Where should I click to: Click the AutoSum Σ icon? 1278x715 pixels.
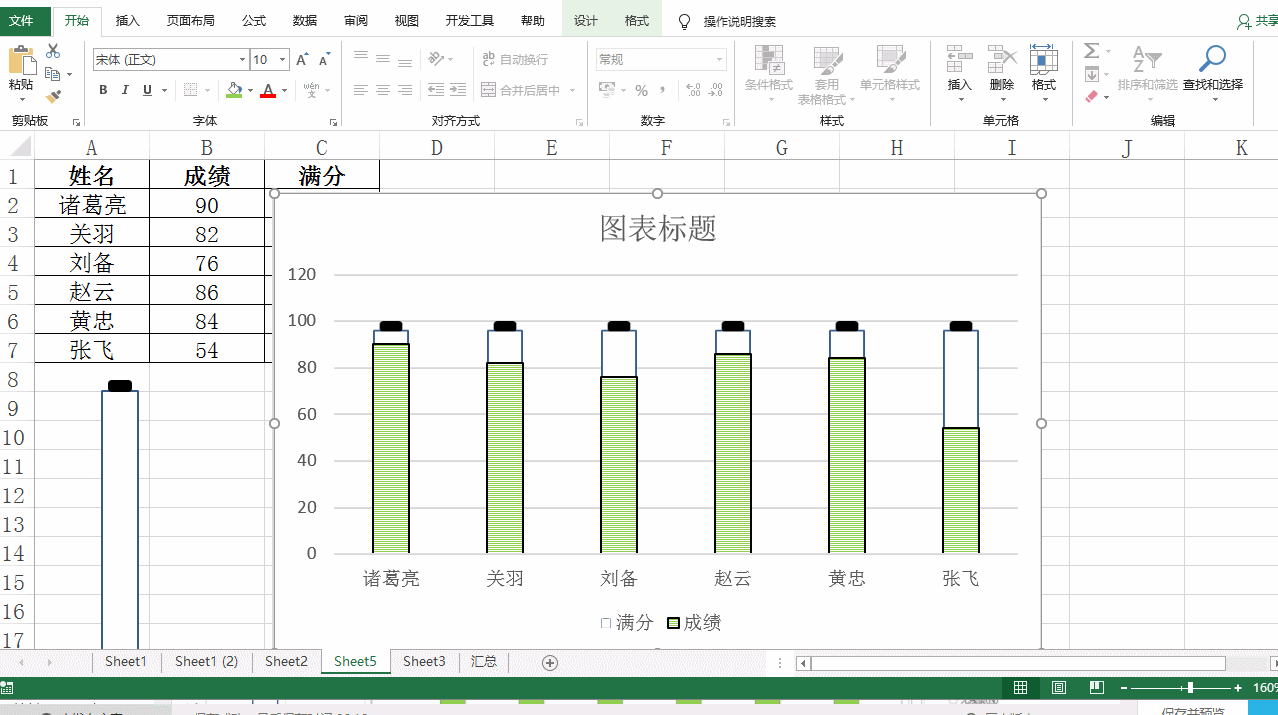pyautogui.click(x=1091, y=50)
